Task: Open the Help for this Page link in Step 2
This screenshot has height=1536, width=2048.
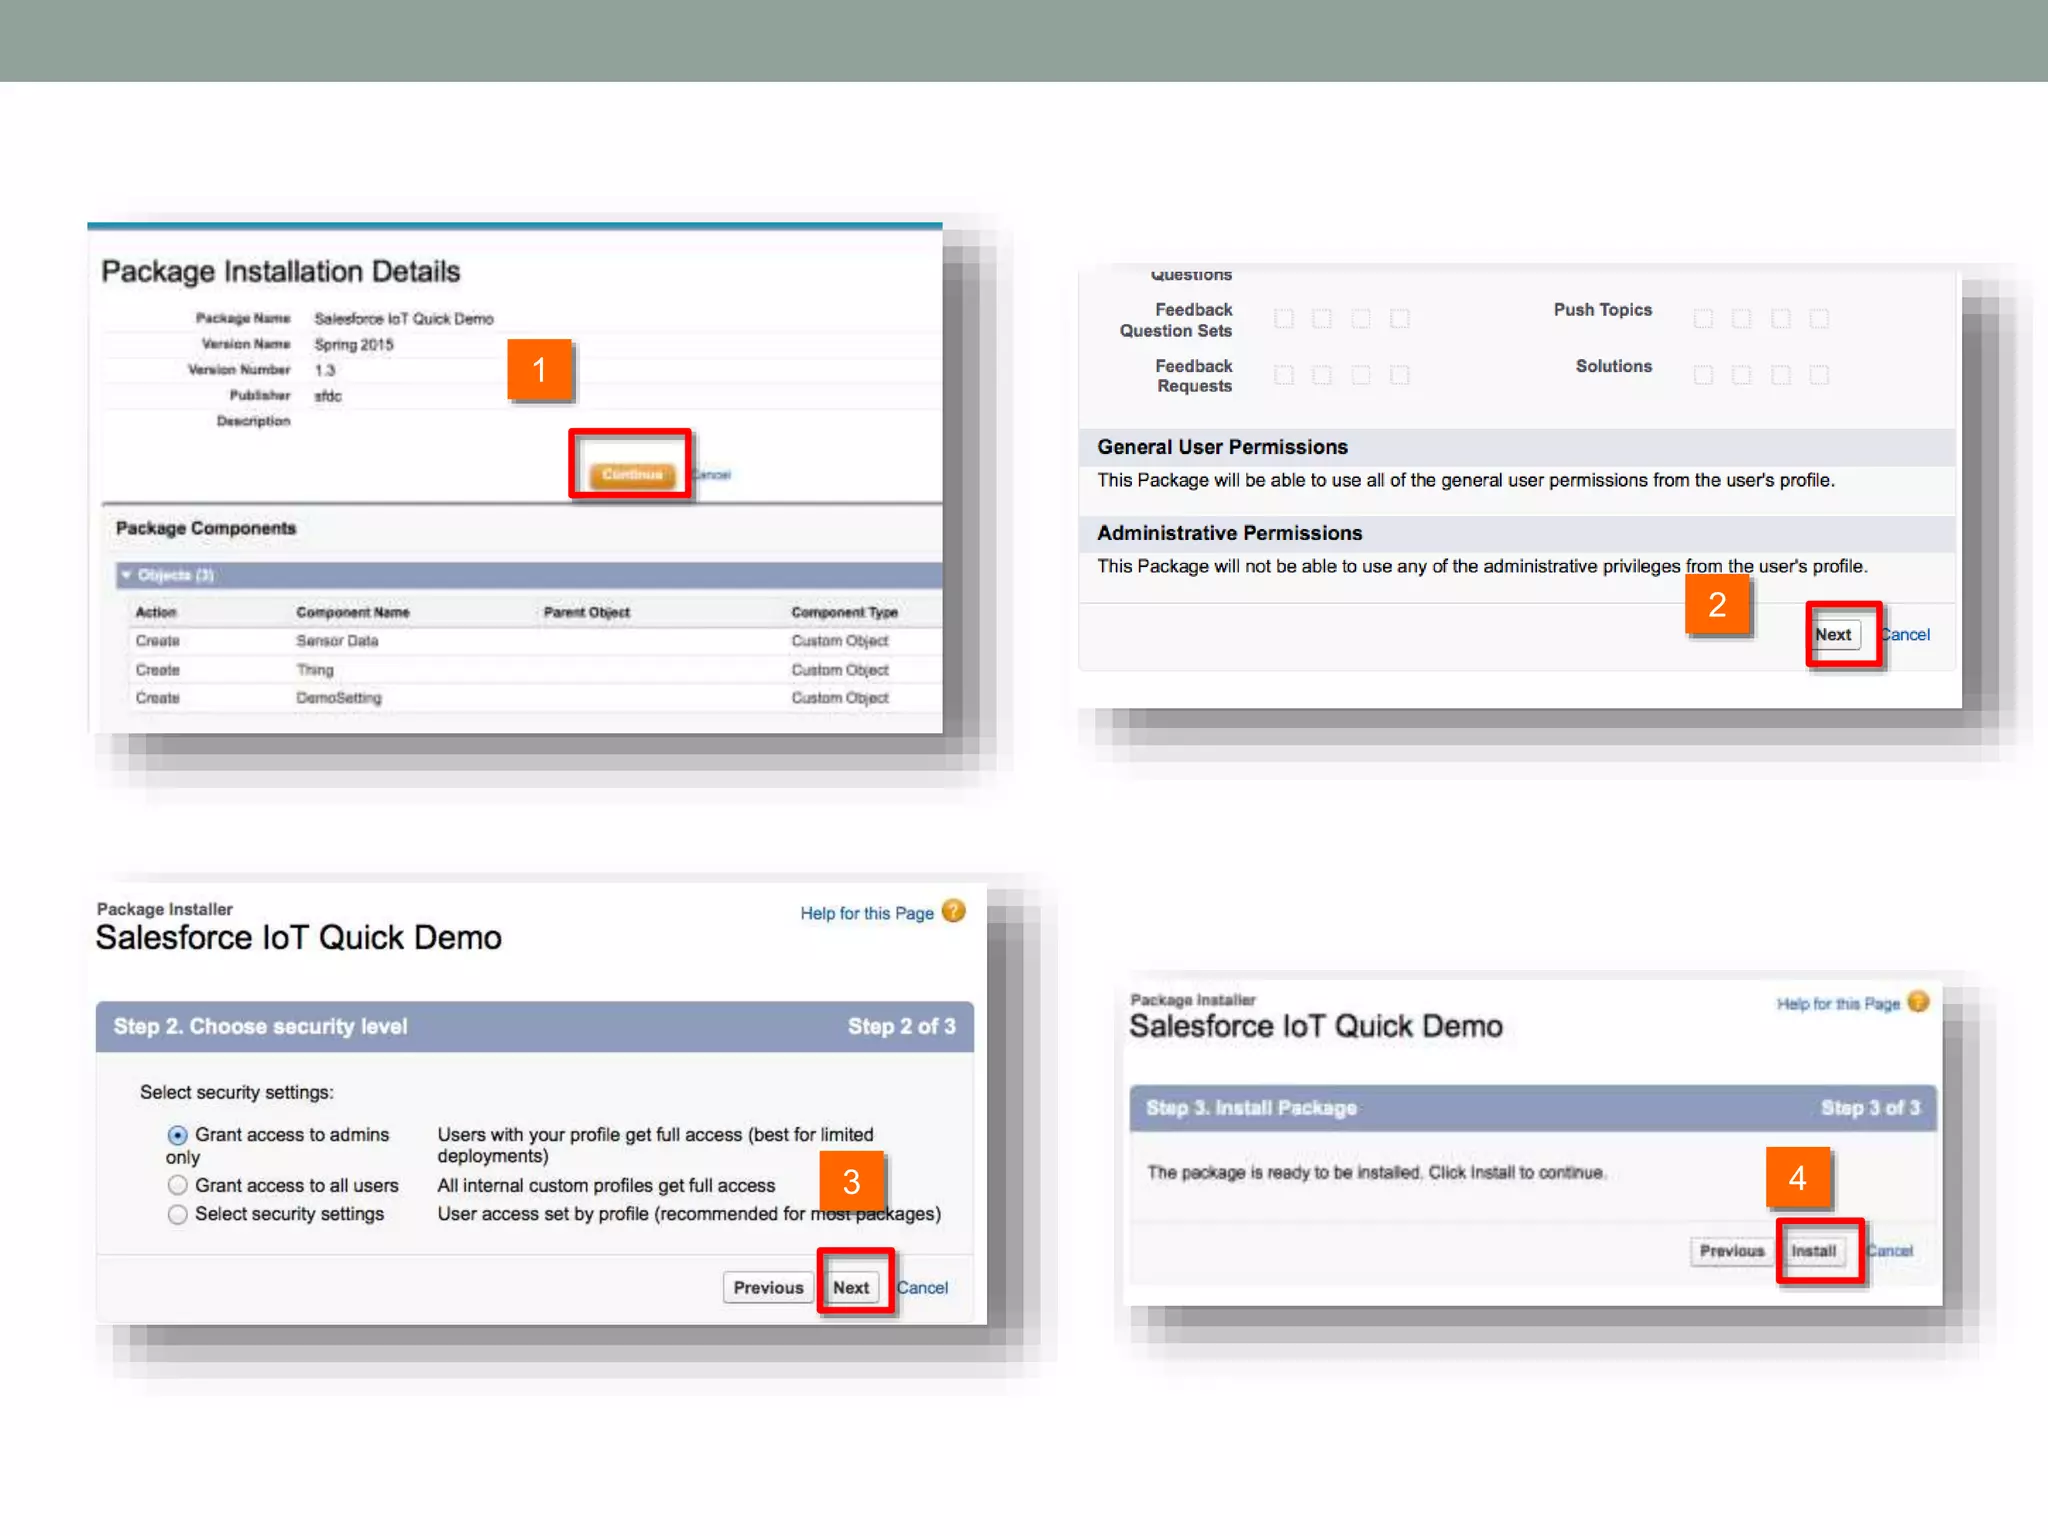Action: click(x=866, y=914)
